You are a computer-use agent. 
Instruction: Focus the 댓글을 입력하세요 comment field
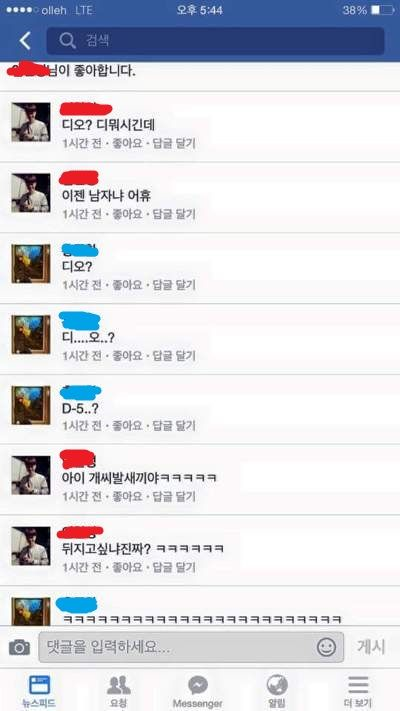pos(191,647)
